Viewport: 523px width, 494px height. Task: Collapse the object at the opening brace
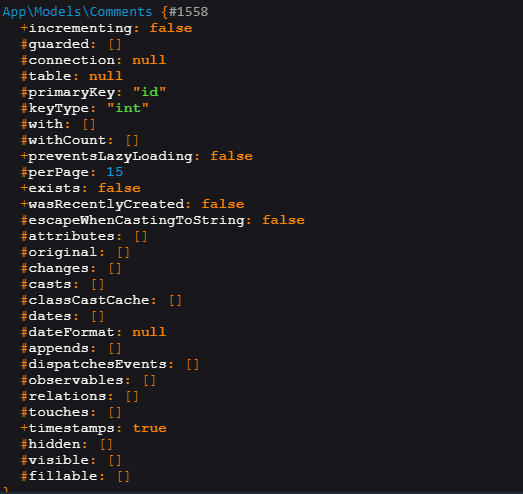[164, 12]
